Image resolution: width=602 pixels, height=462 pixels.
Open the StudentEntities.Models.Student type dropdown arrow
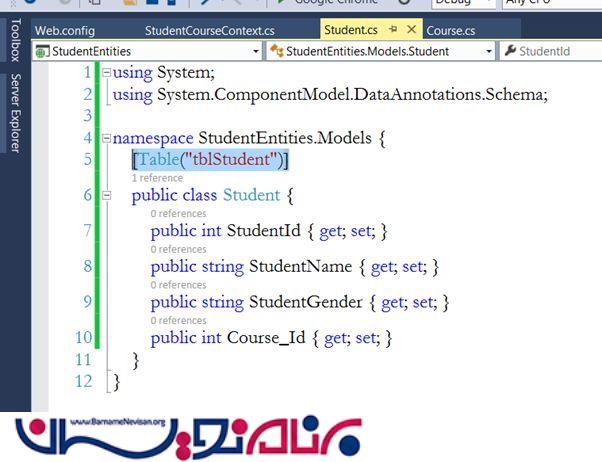(489, 51)
